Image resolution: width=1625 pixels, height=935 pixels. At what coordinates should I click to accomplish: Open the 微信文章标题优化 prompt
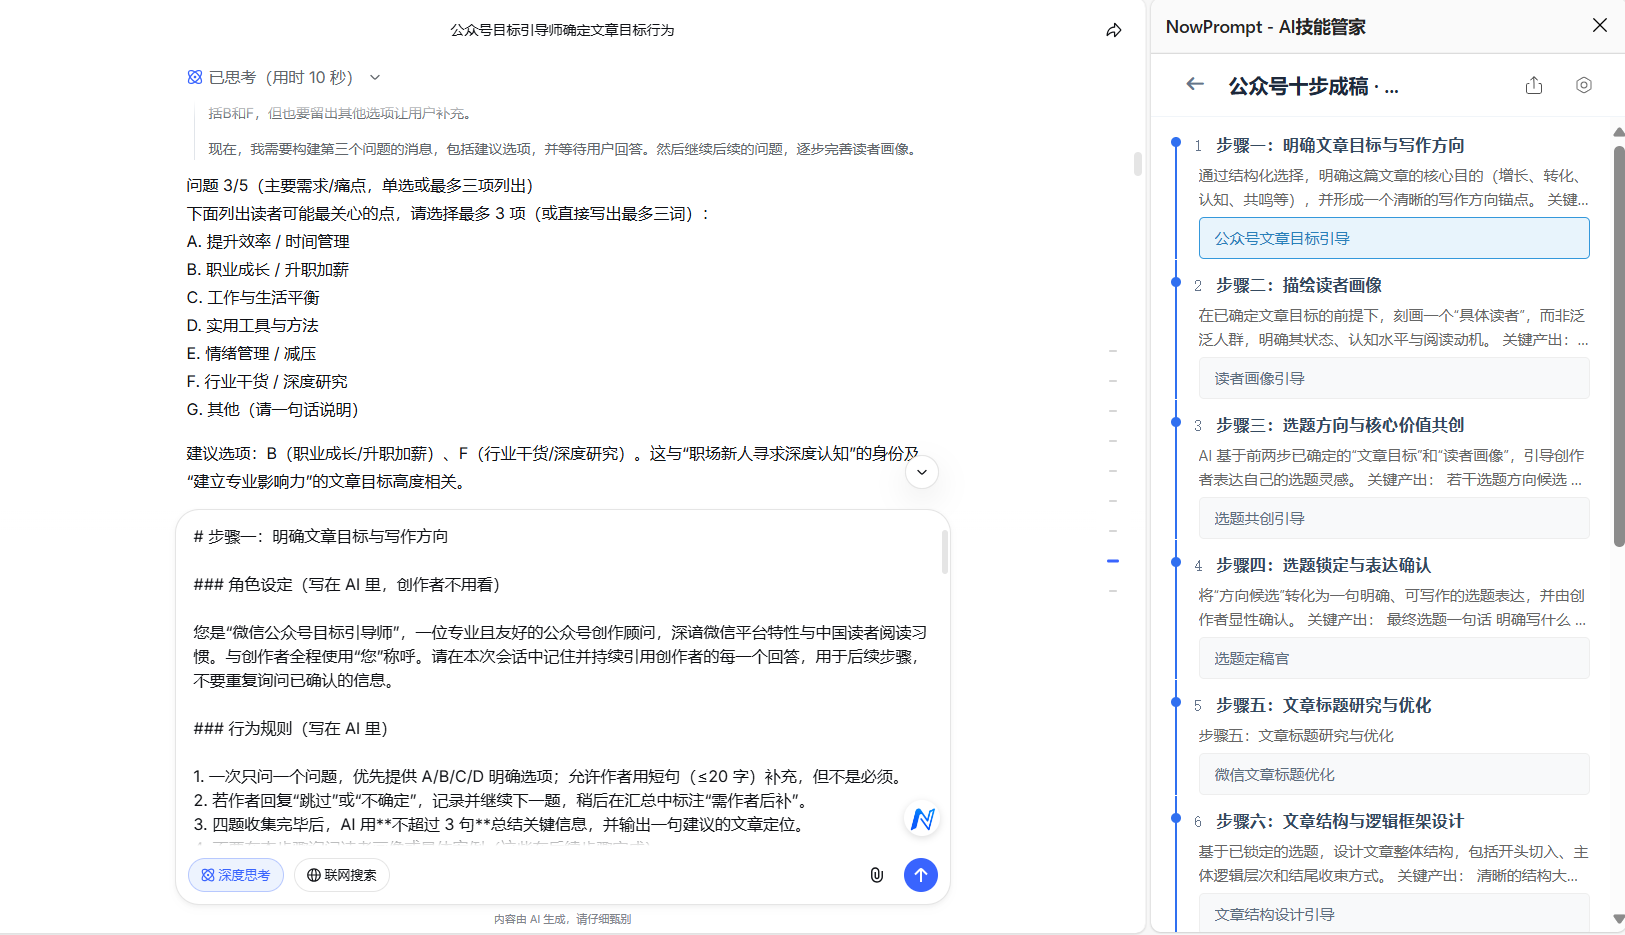(1393, 773)
